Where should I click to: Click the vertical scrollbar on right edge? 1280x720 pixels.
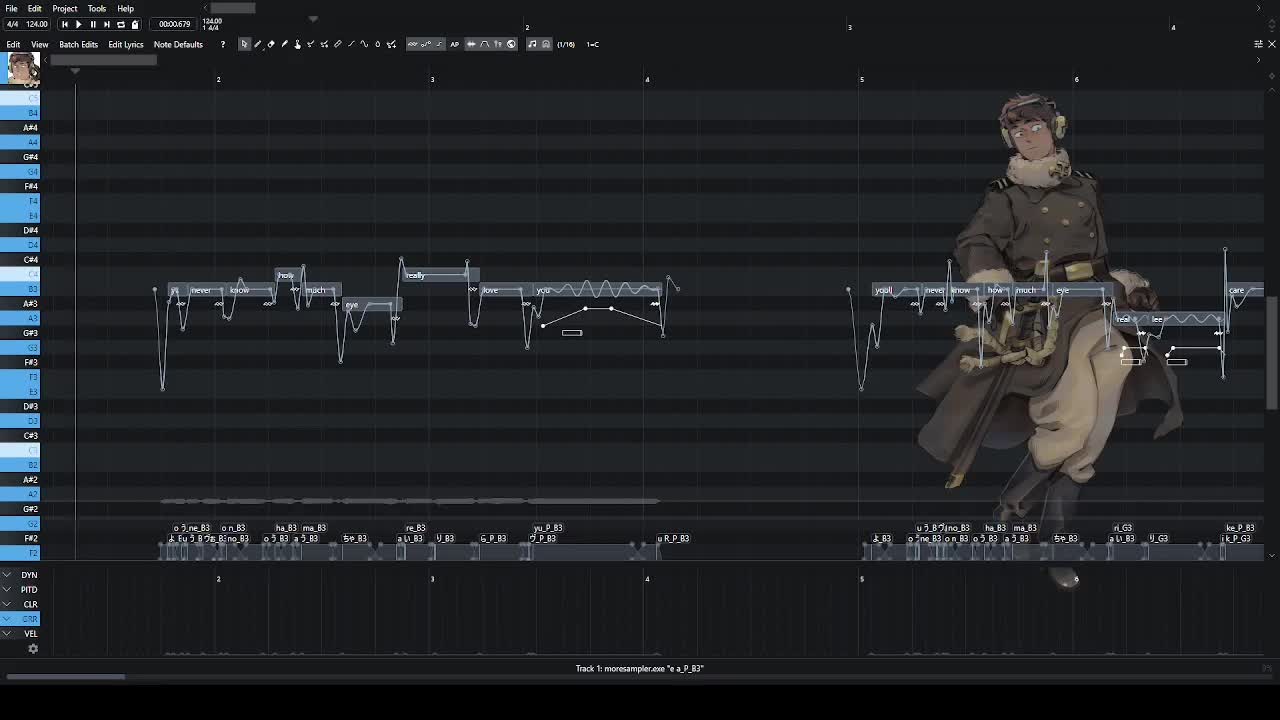(x=1272, y=352)
